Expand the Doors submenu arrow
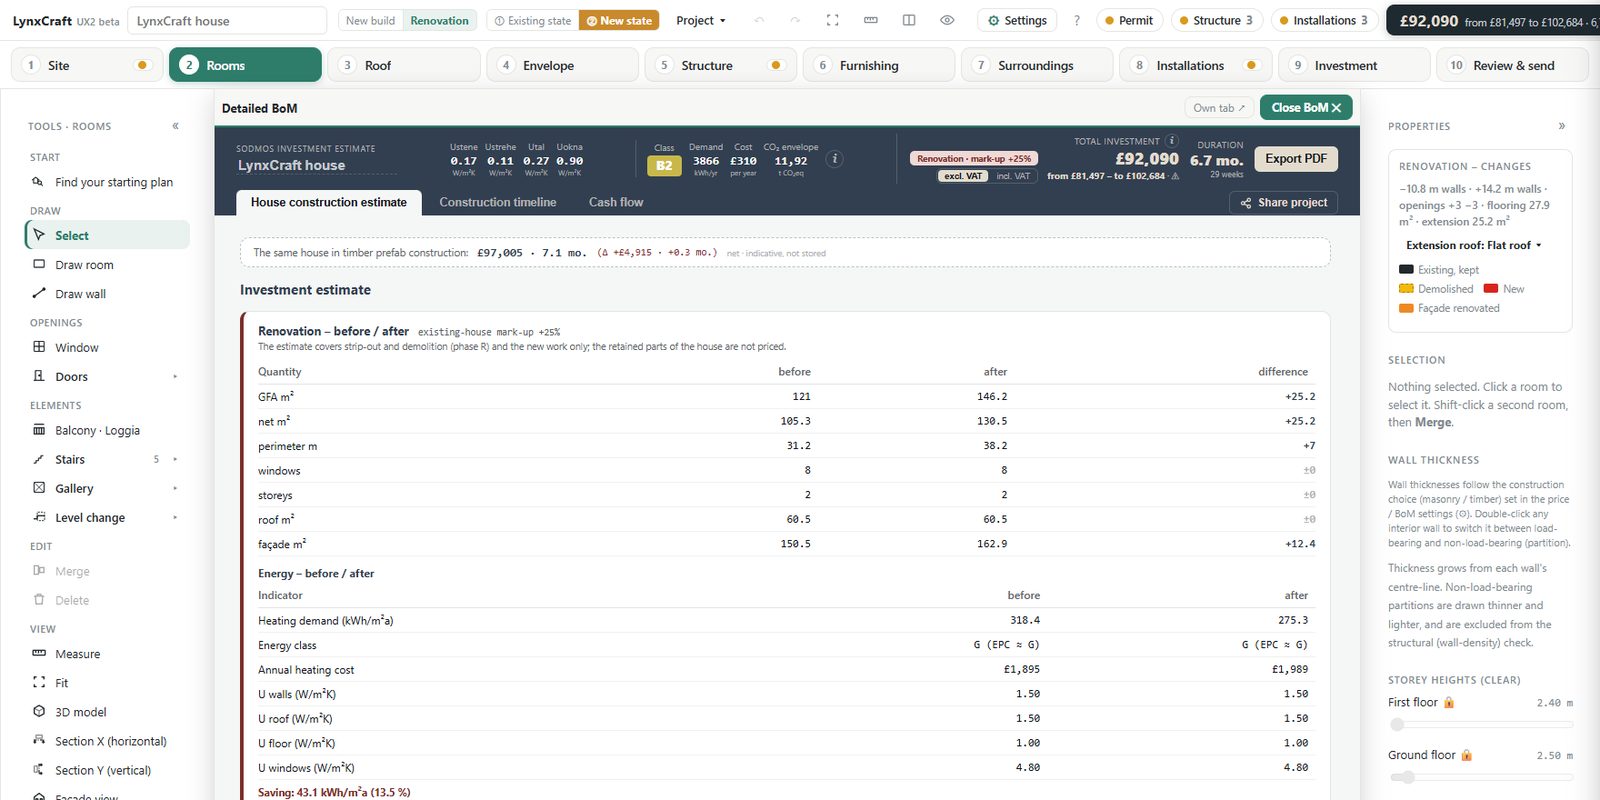Screen dimensions: 1600x800 [175, 377]
